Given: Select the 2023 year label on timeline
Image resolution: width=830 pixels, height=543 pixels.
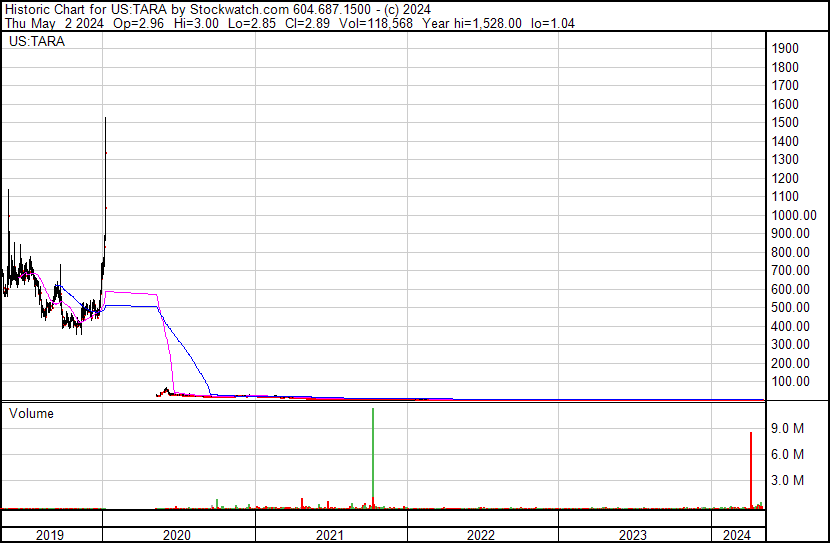Looking at the screenshot, I should 633,535.
